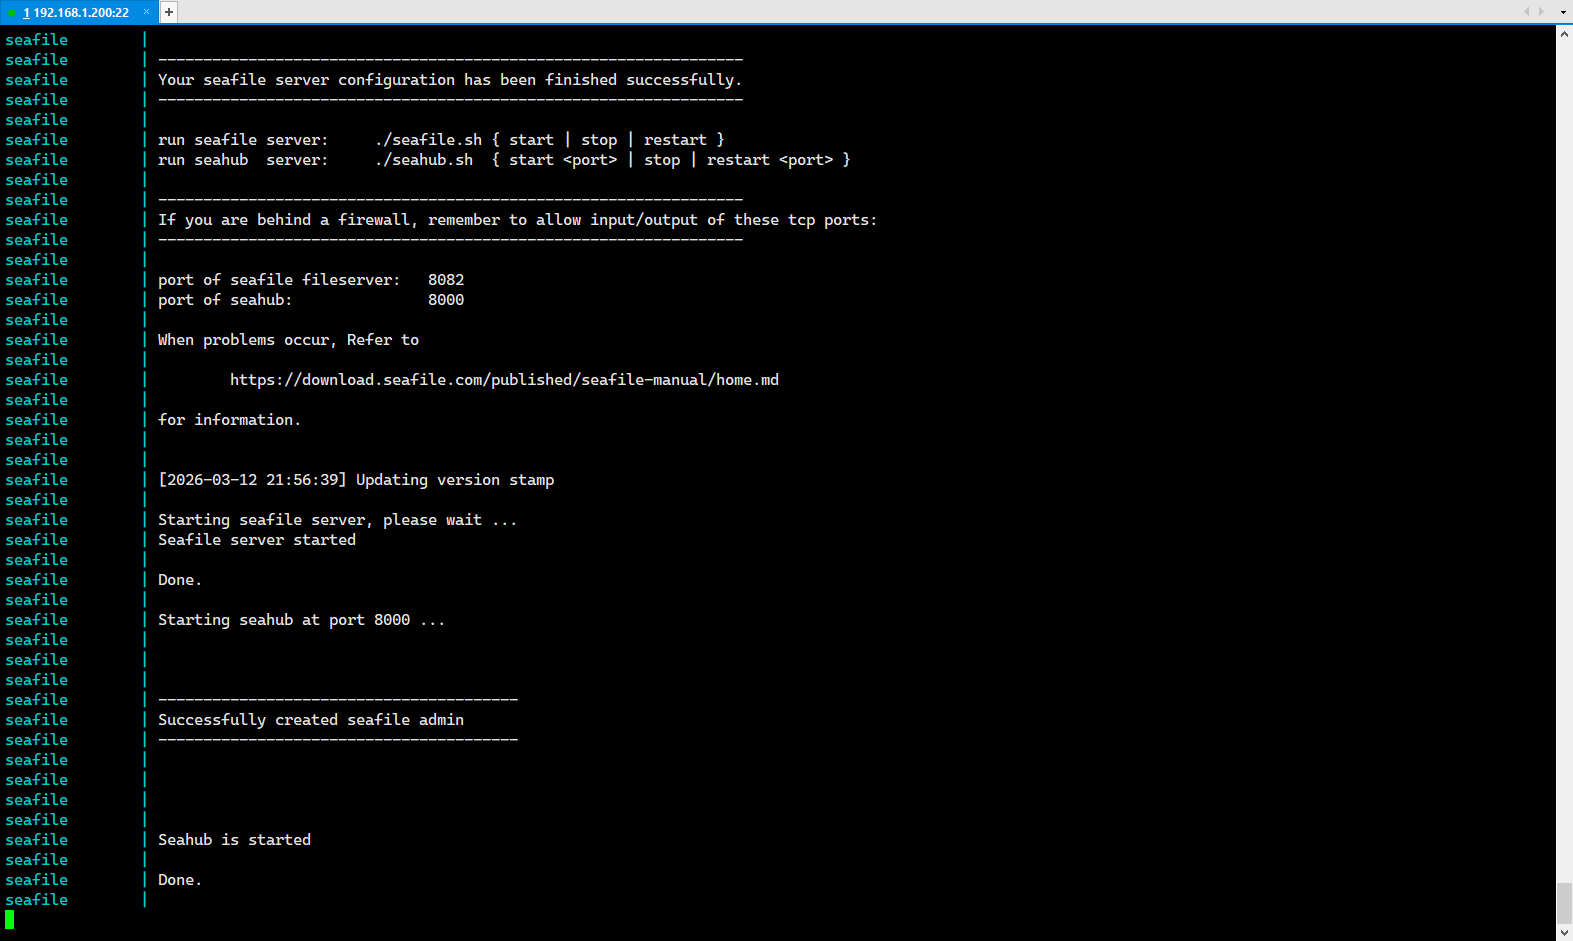Viewport: 1573px width, 941px height.
Task: Click the green connection status dot on tab
Action: [12, 13]
